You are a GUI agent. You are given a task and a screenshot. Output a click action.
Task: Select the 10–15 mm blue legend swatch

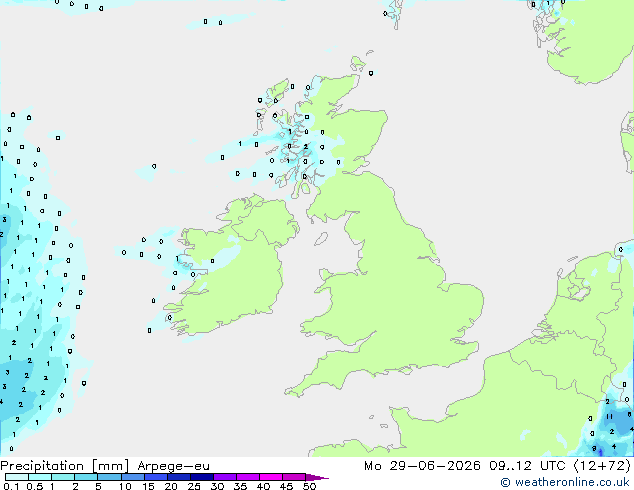tap(133, 477)
